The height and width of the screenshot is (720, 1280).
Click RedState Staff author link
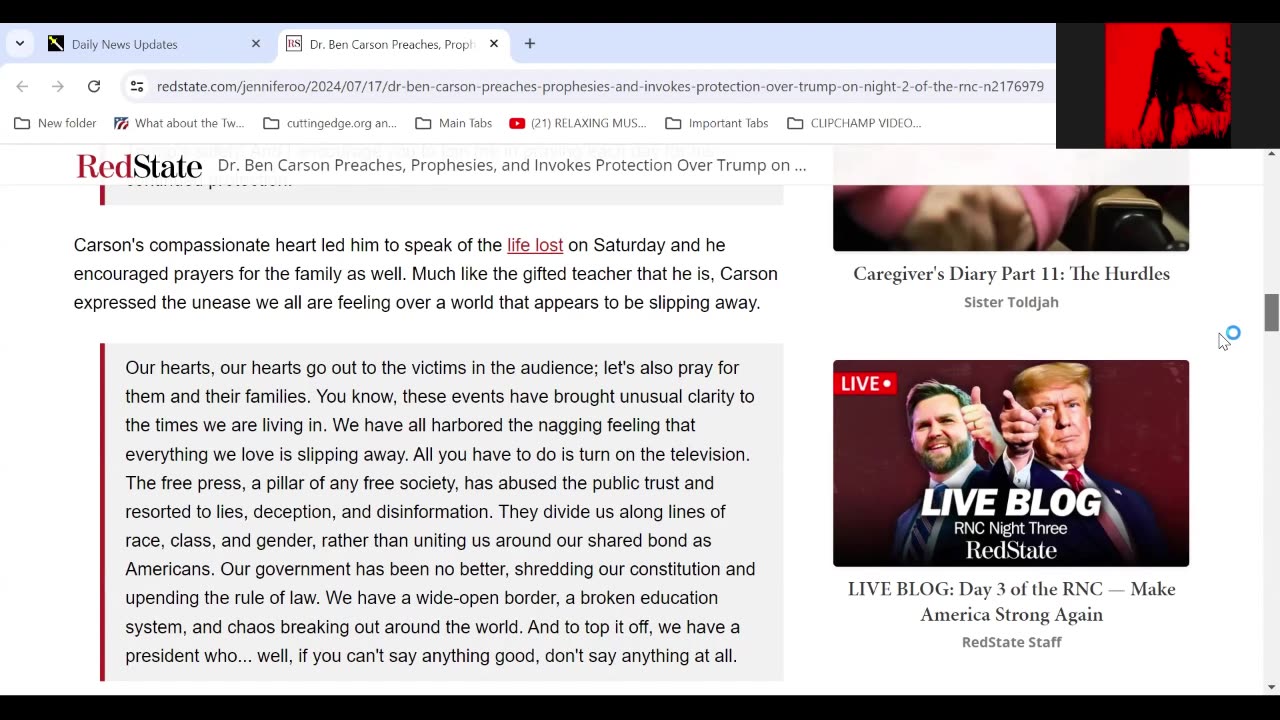[1011, 642]
